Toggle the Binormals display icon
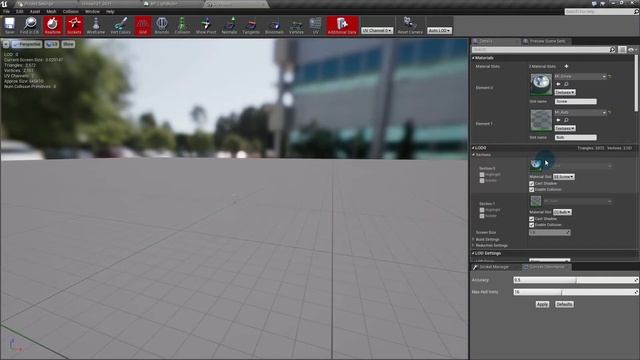Viewport: 640px width, 360px height. click(x=274, y=26)
